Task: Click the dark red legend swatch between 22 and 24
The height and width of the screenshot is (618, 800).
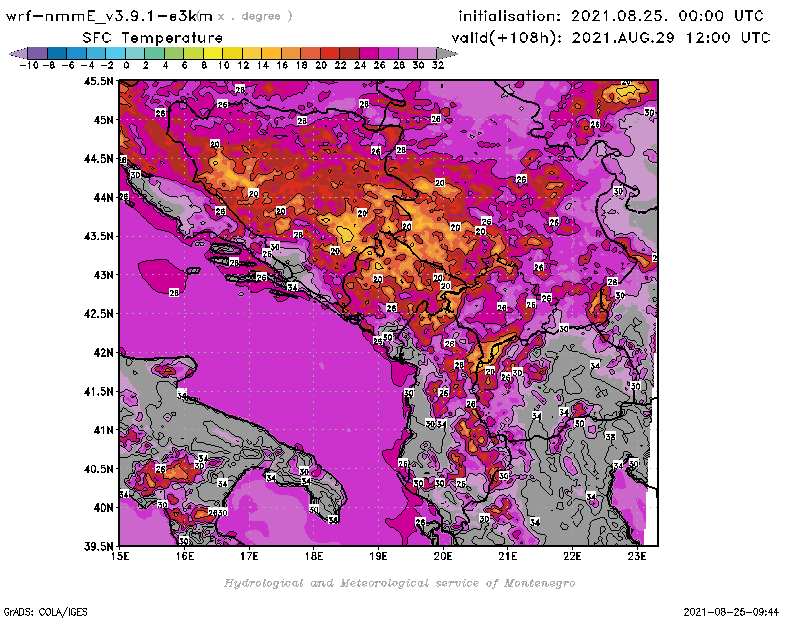Action: coord(349,53)
